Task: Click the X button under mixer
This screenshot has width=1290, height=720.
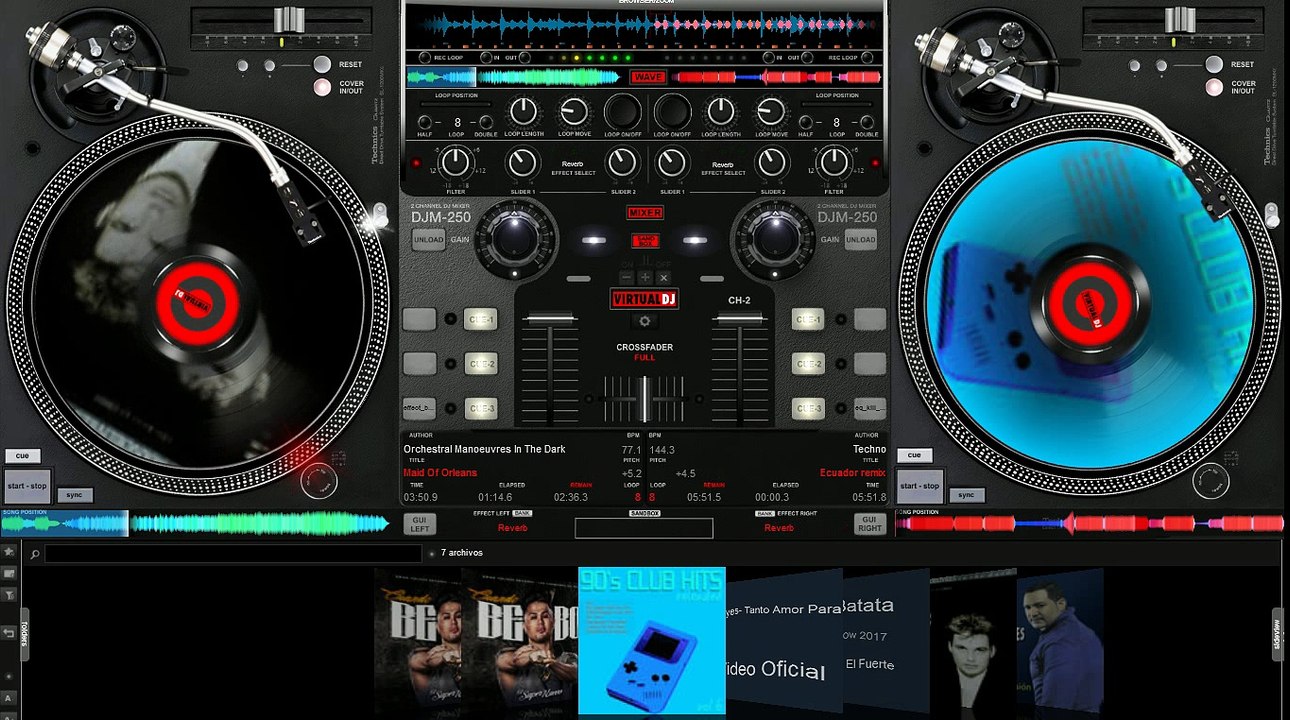Action: click(663, 277)
